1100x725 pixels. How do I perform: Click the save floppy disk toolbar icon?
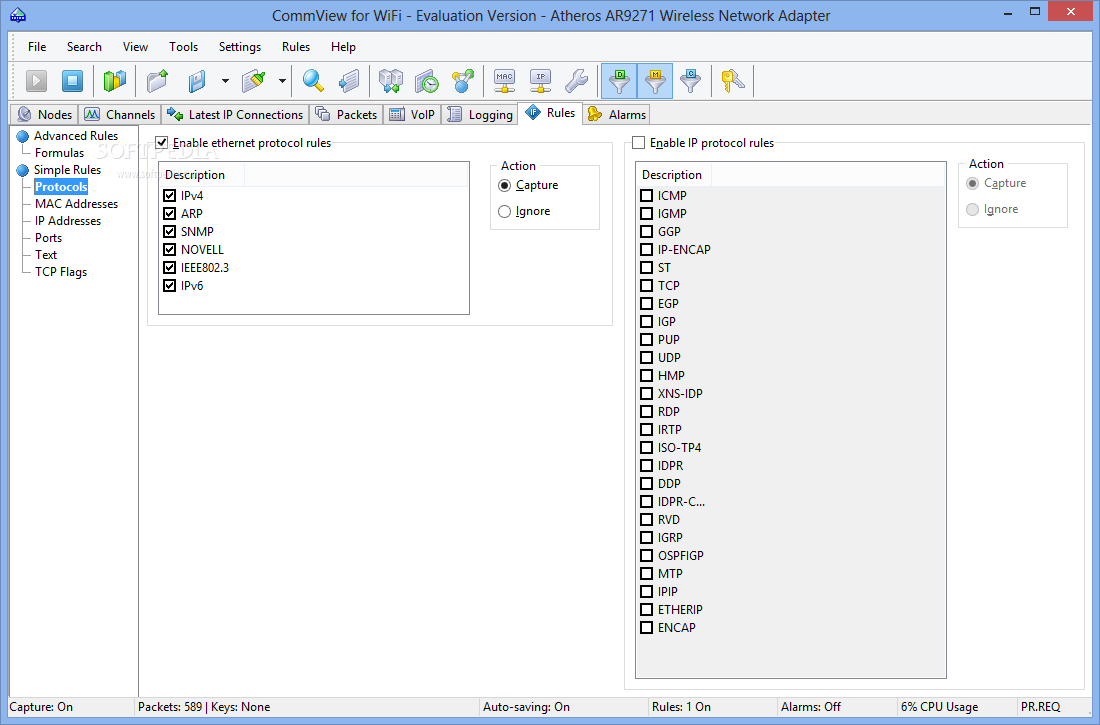[197, 81]
